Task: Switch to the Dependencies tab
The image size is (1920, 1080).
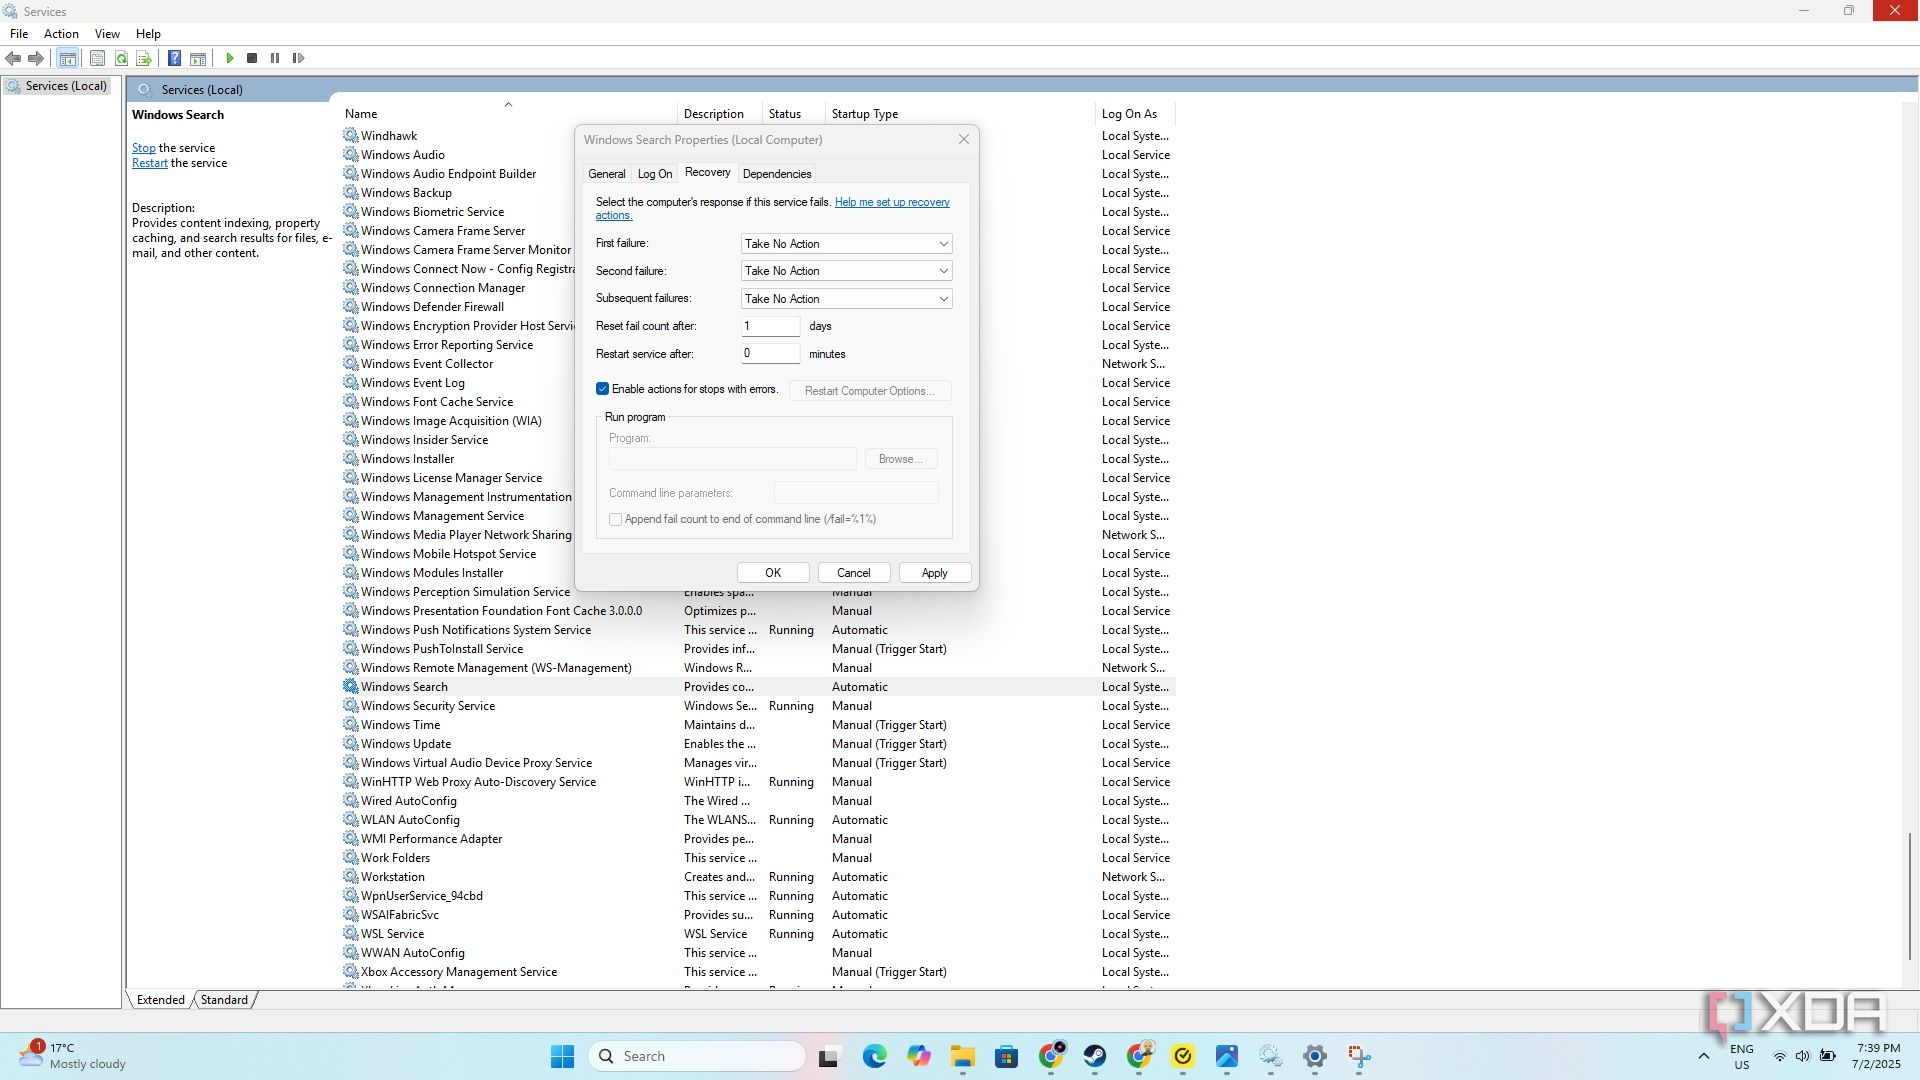Action: click(x=777, y=174)
